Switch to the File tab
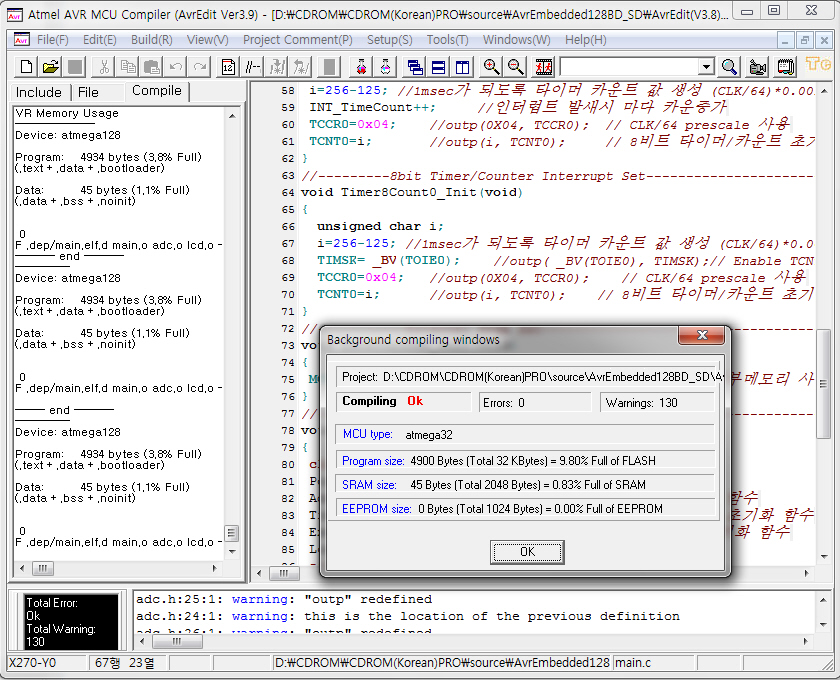The image size is (840, 680). click(88, 92)
